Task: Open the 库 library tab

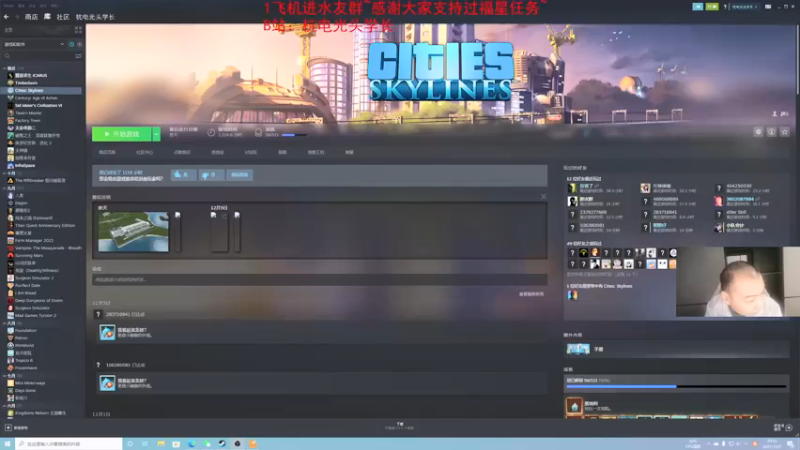Action: point(47,17)
